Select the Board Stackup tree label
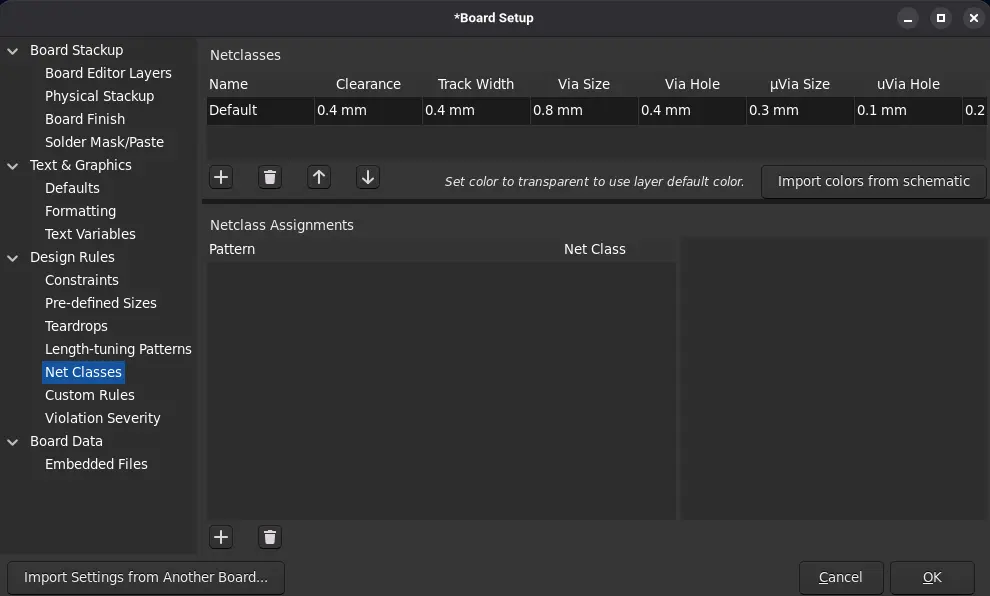This screenshot has height=596, width=990. (x=76, y=50)
